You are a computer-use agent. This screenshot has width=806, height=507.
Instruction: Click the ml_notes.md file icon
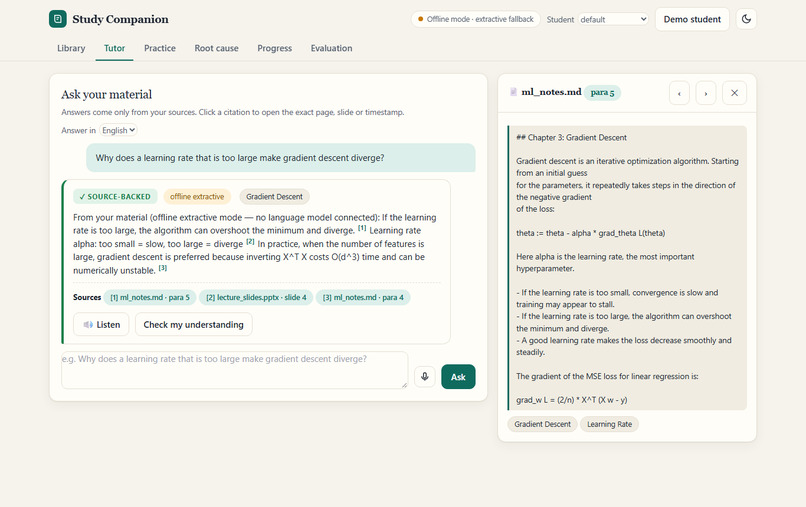point(513,92)
